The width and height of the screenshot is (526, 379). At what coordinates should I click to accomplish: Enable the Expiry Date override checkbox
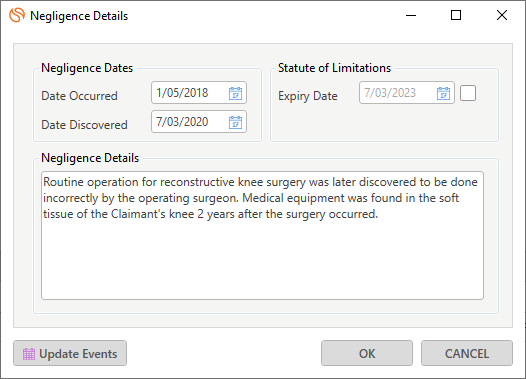(468, 93)
